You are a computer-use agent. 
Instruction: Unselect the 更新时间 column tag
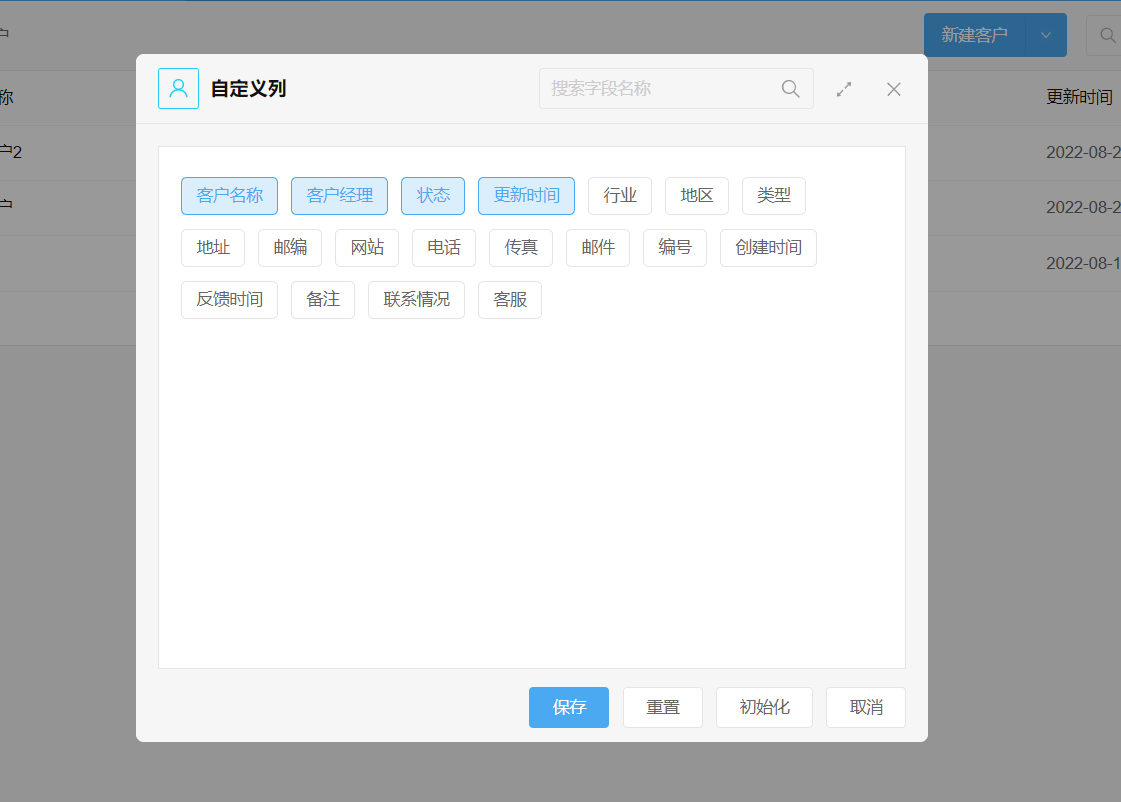tap(526, 196)
